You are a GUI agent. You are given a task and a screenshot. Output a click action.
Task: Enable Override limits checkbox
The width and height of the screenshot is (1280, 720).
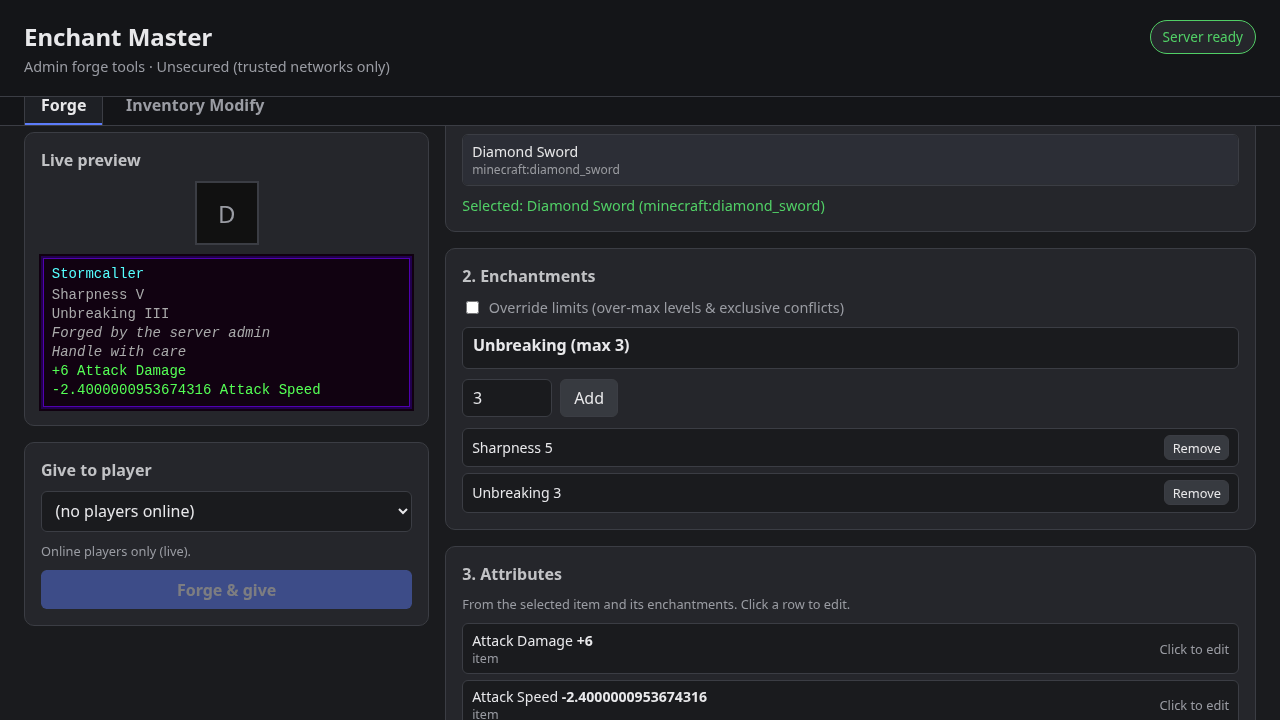coord(472,308)
